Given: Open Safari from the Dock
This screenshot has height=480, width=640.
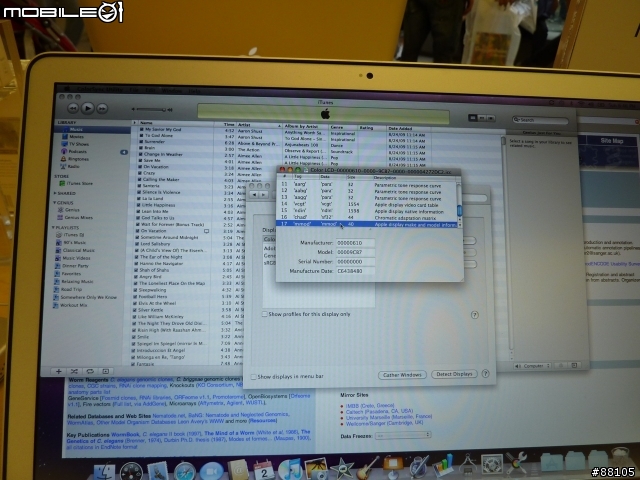Looking at the screenshot, I should tap(184, 473).
